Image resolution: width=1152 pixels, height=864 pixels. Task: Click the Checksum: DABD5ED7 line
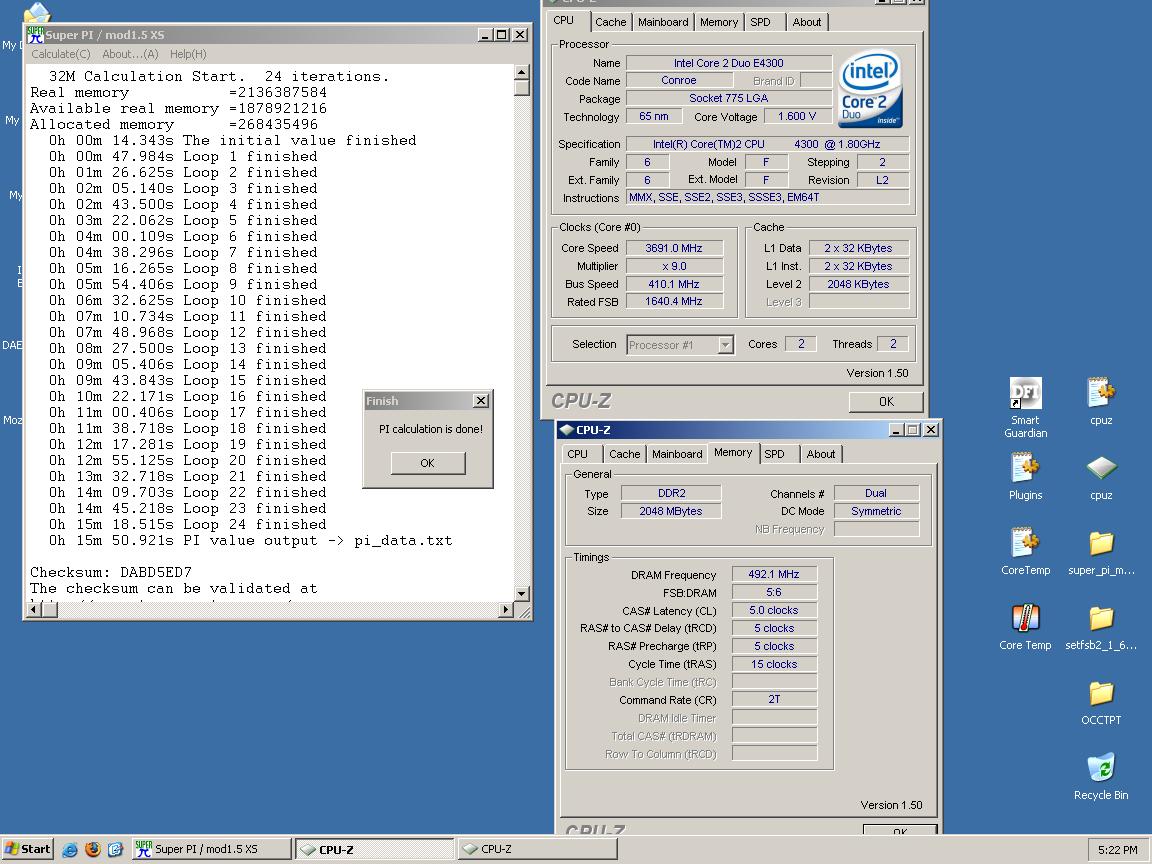click(x=111, y=572)
